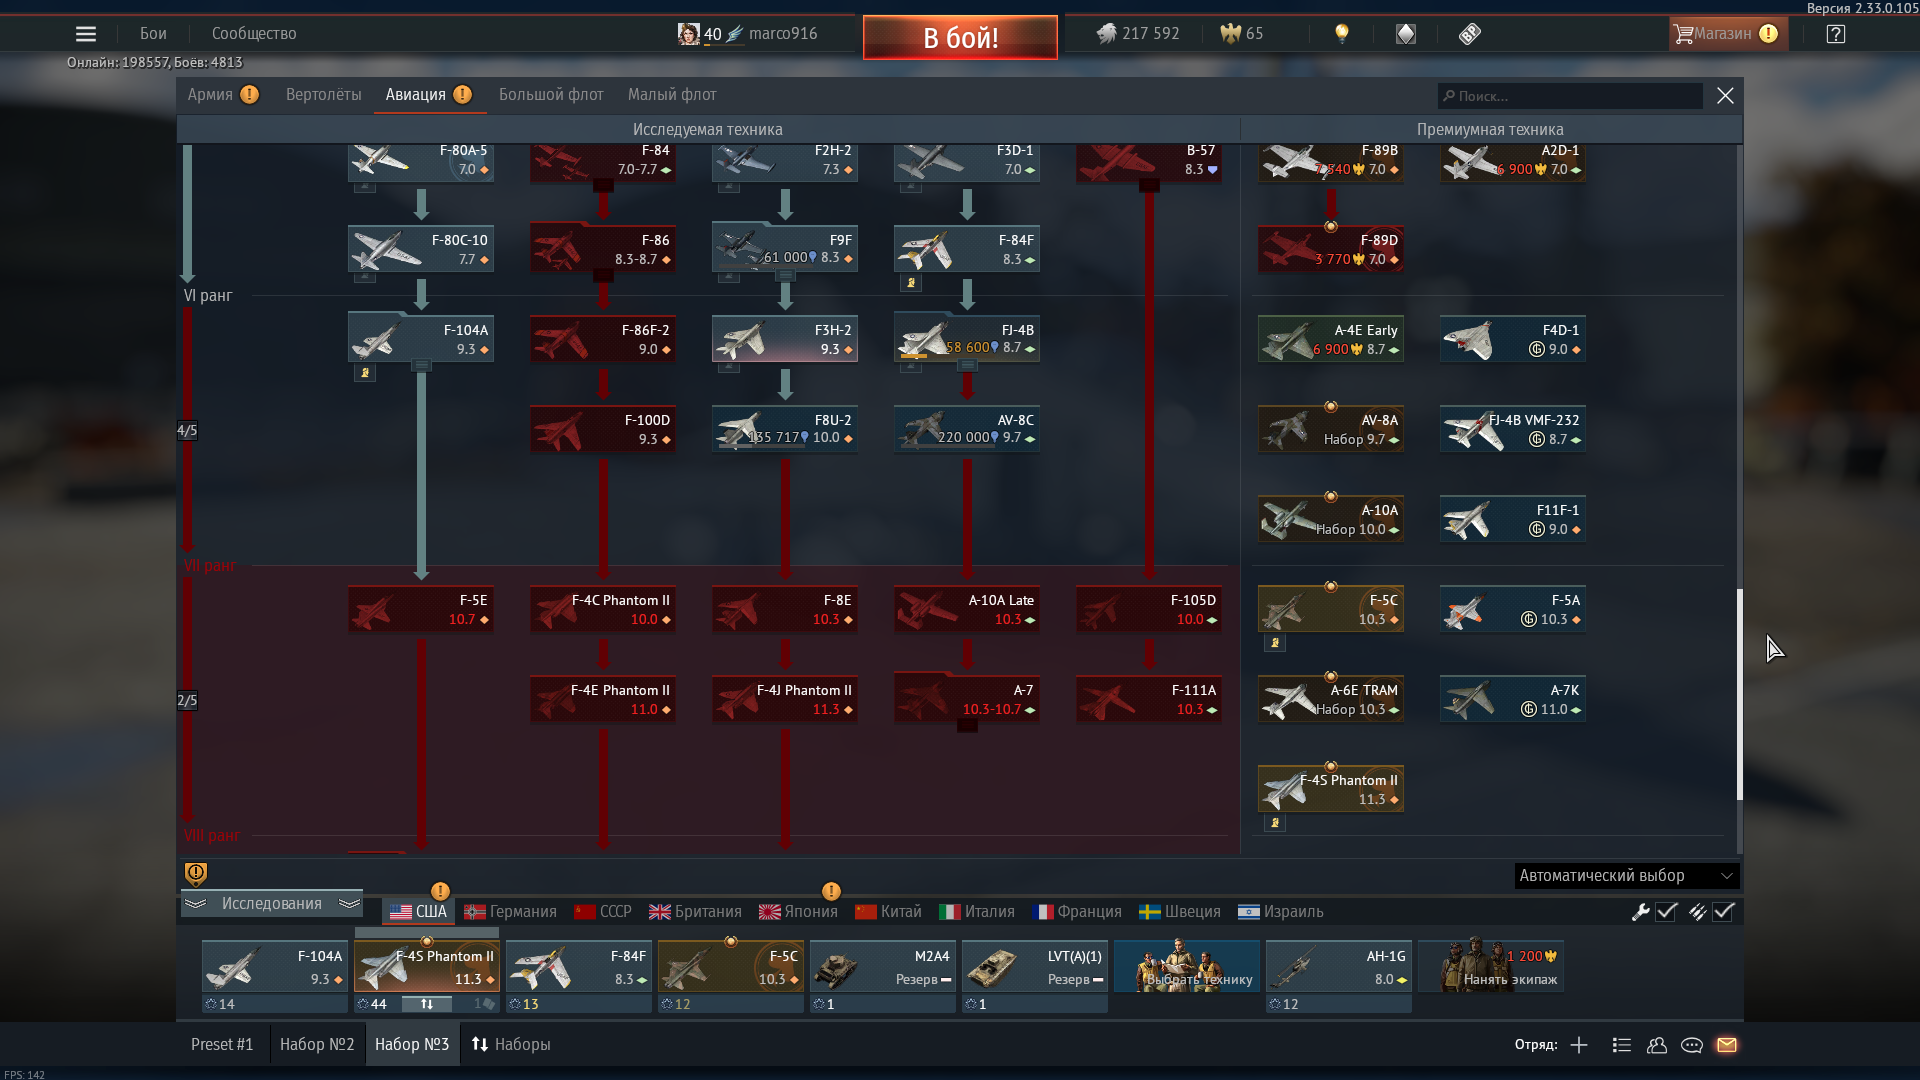Close the research tree window

1725,96
